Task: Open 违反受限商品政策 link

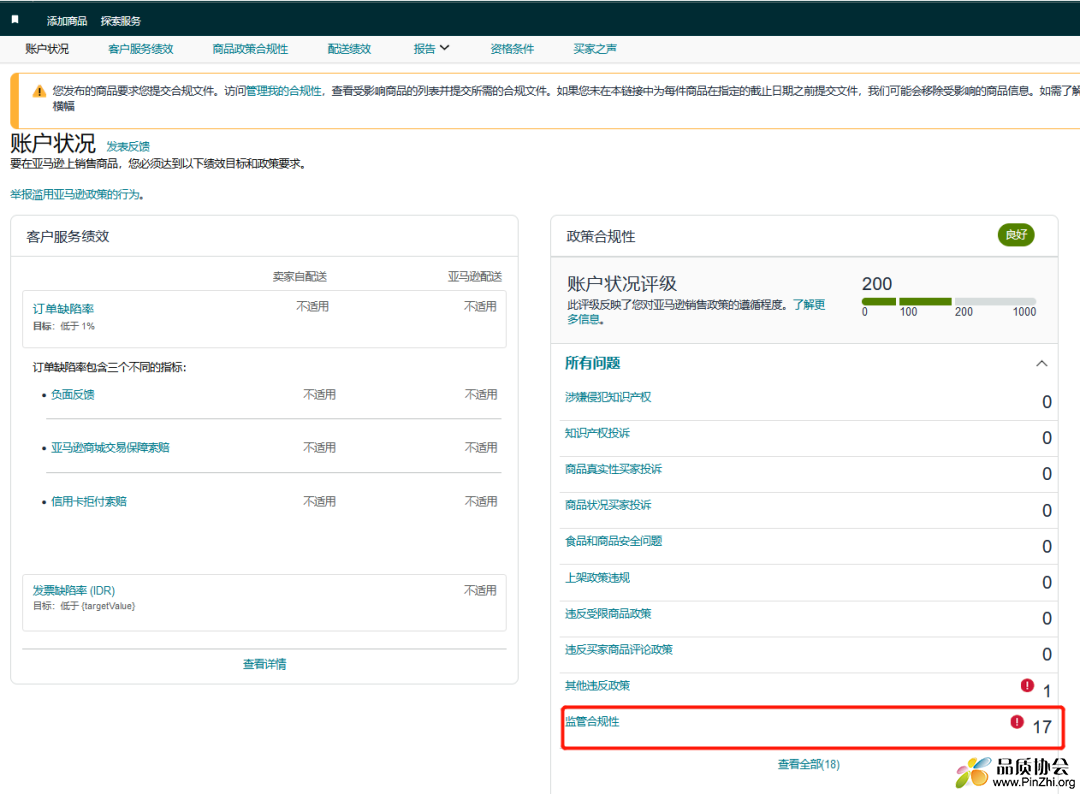Action: click(x=608, y=614)
